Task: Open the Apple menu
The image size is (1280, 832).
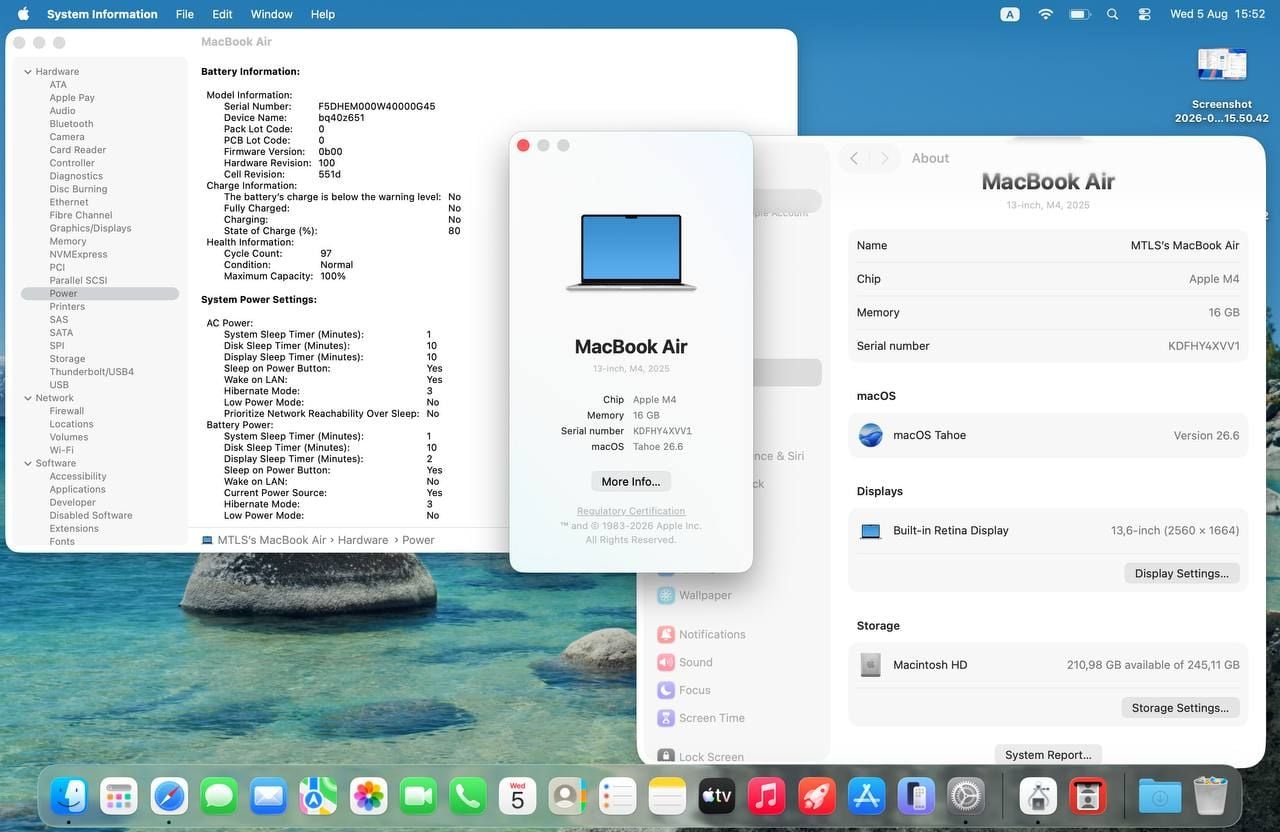Action: coord(23,14)
